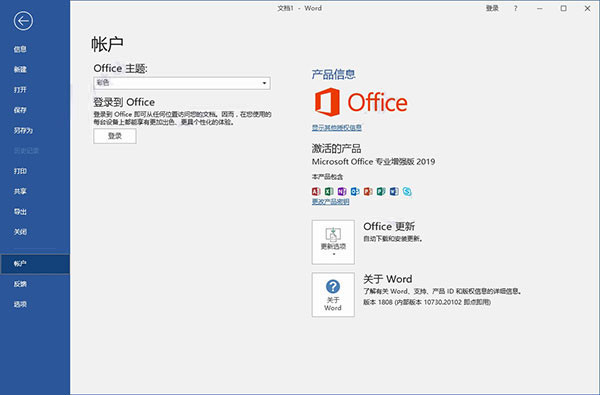Open the 共享 page

pyautogui.click(x=20, y=191)
